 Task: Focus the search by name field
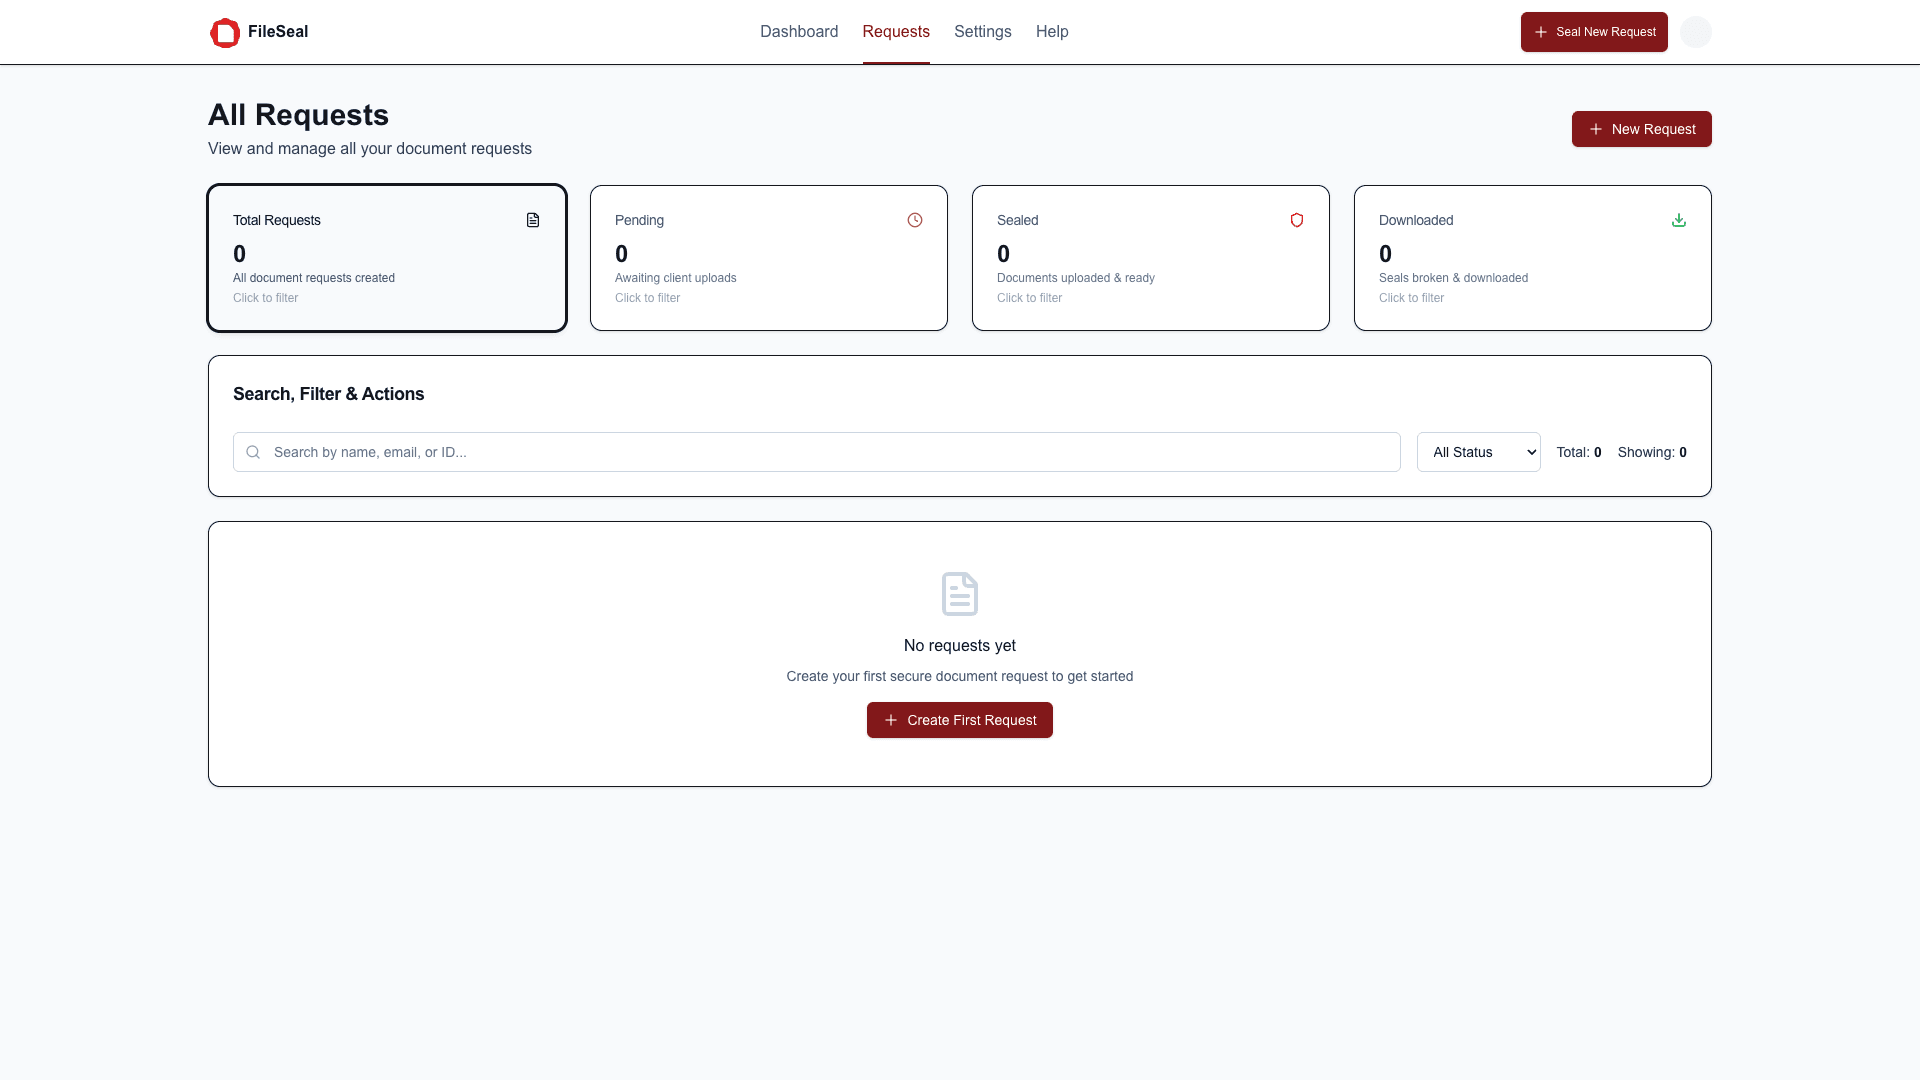[817, 452]
